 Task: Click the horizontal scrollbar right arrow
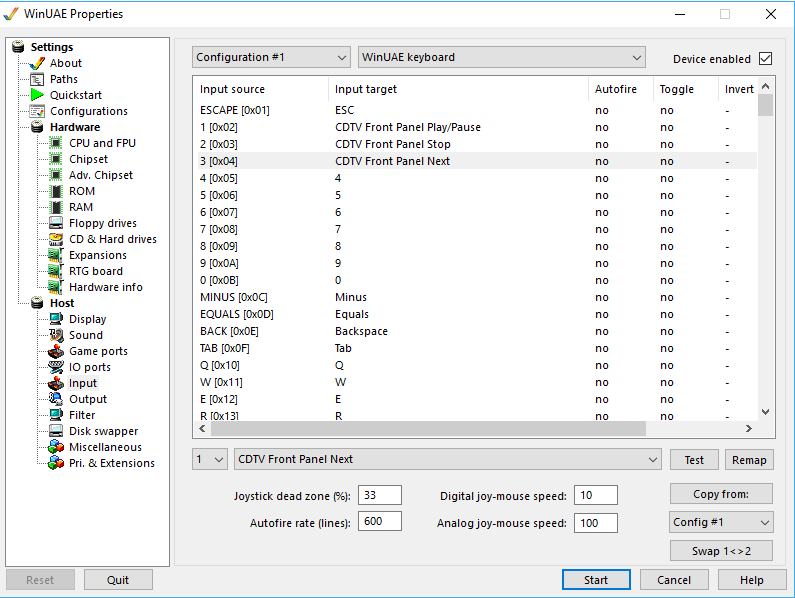pos(749,429)
